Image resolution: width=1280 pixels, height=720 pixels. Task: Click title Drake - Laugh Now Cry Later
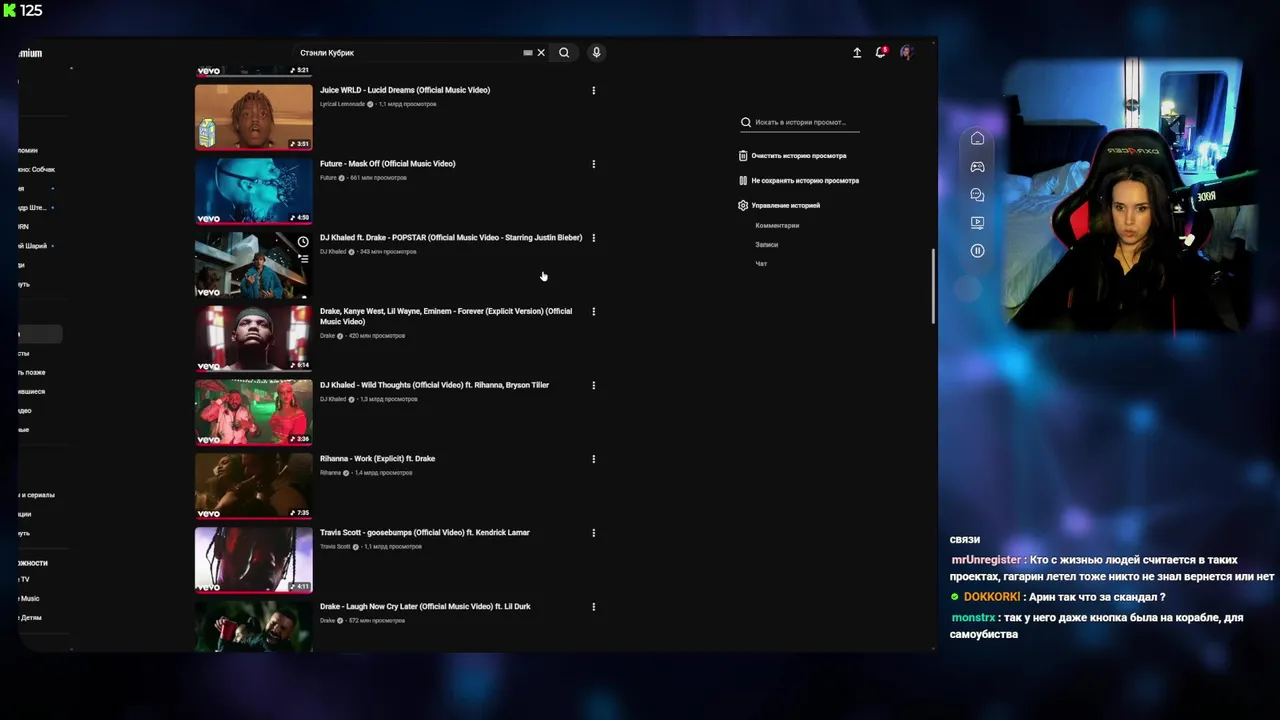click(x=425, y=607)
